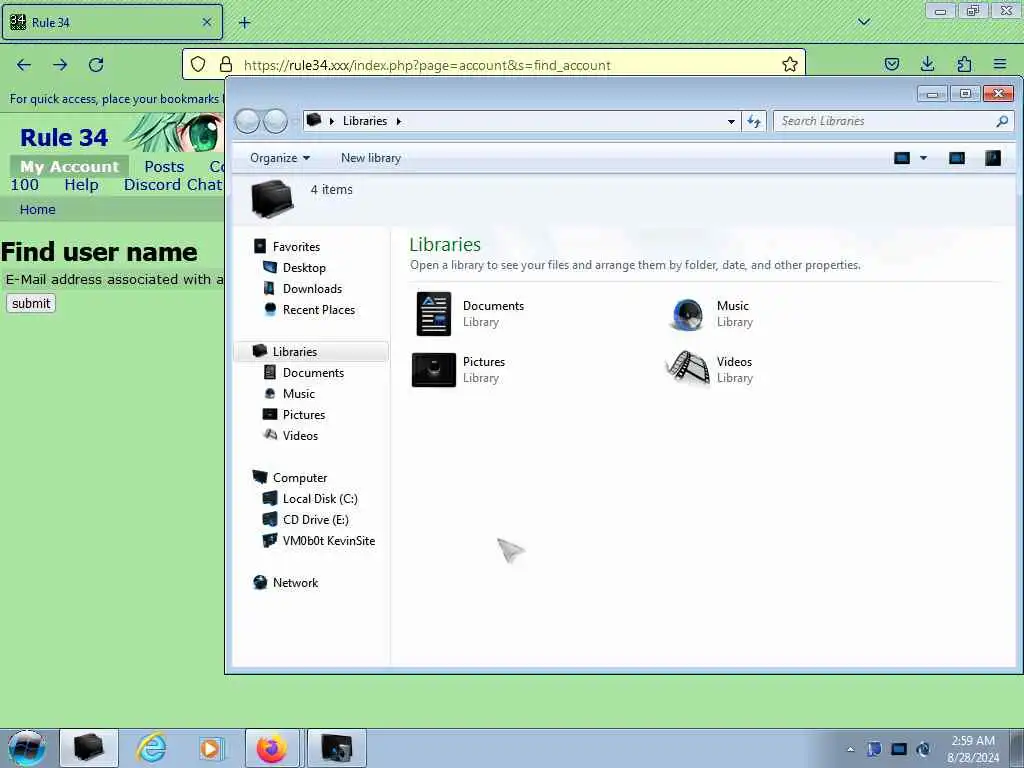The width and height of the screenshot is (1024, 768).
Task: Open the Discord Chat link
Action: click(x=173, y=185)
